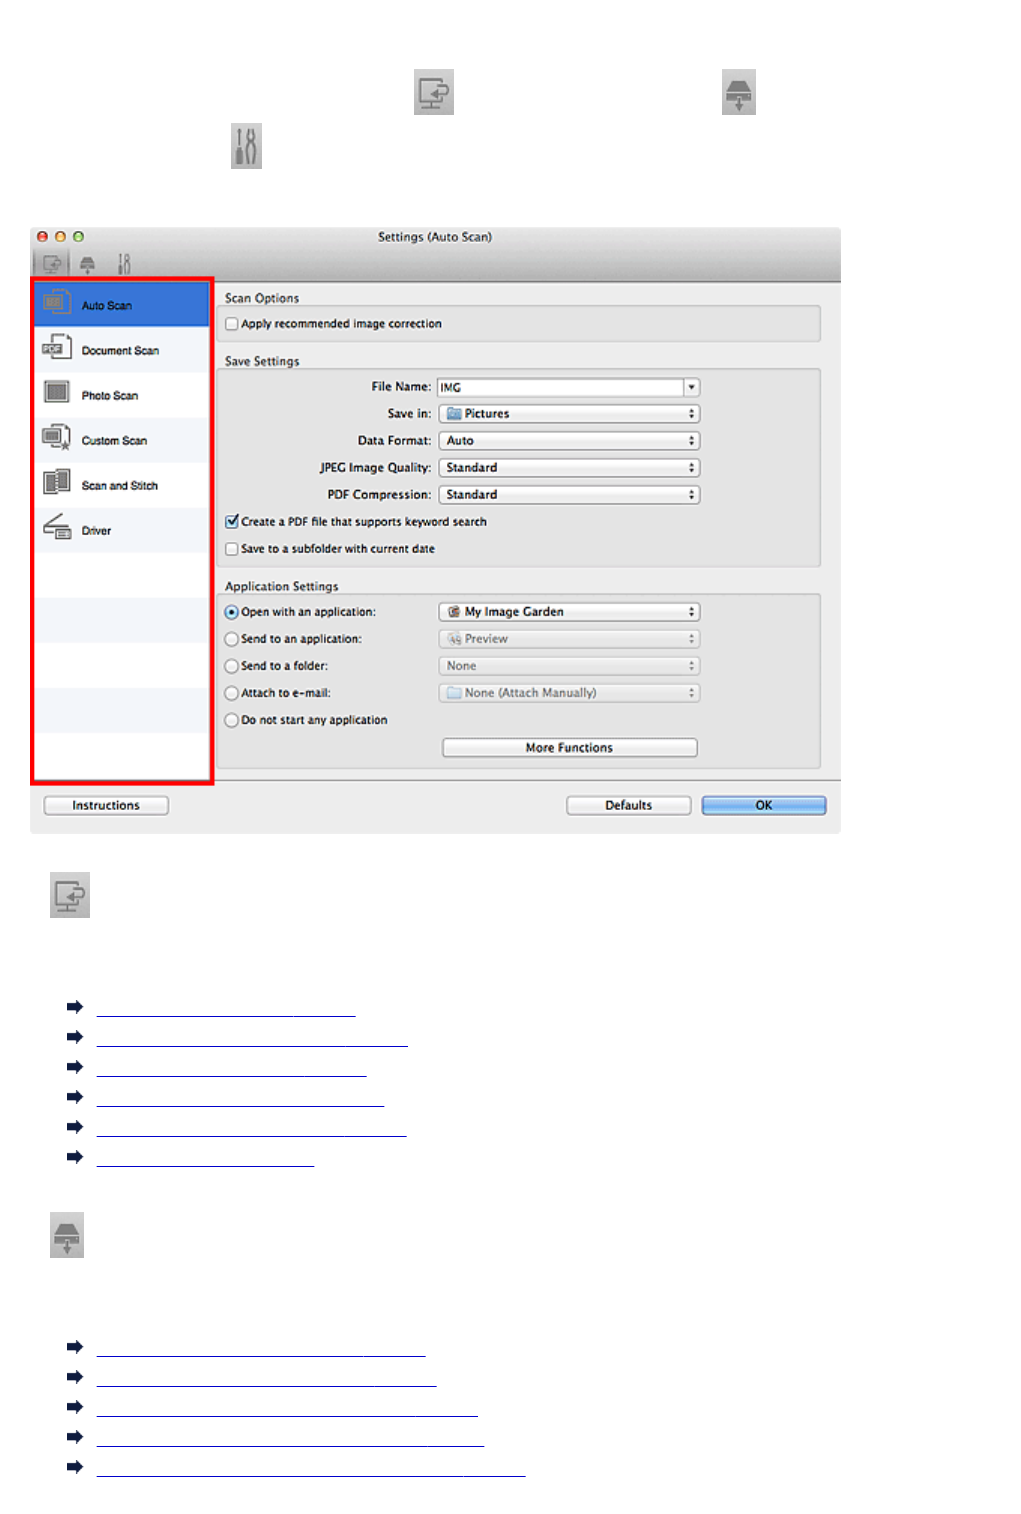1021x1514 pixels.
Task: Select Attach to e-mail radio button
Action: coord(232,693)
